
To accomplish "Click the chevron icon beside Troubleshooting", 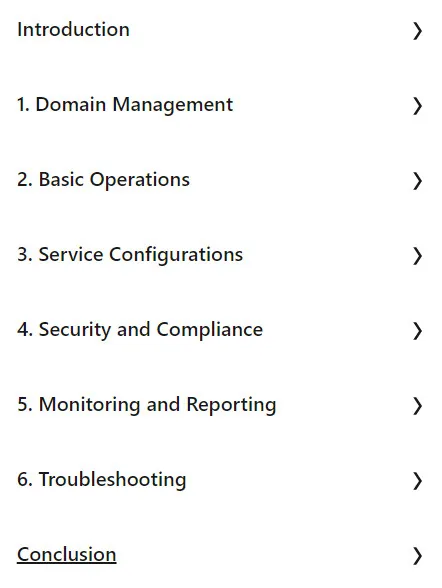I will 417,481.
